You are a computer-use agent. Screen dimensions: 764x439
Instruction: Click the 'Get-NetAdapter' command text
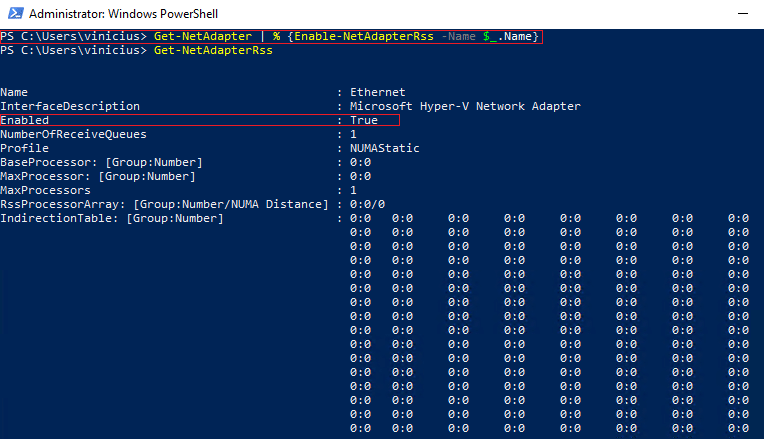[203, 36]
